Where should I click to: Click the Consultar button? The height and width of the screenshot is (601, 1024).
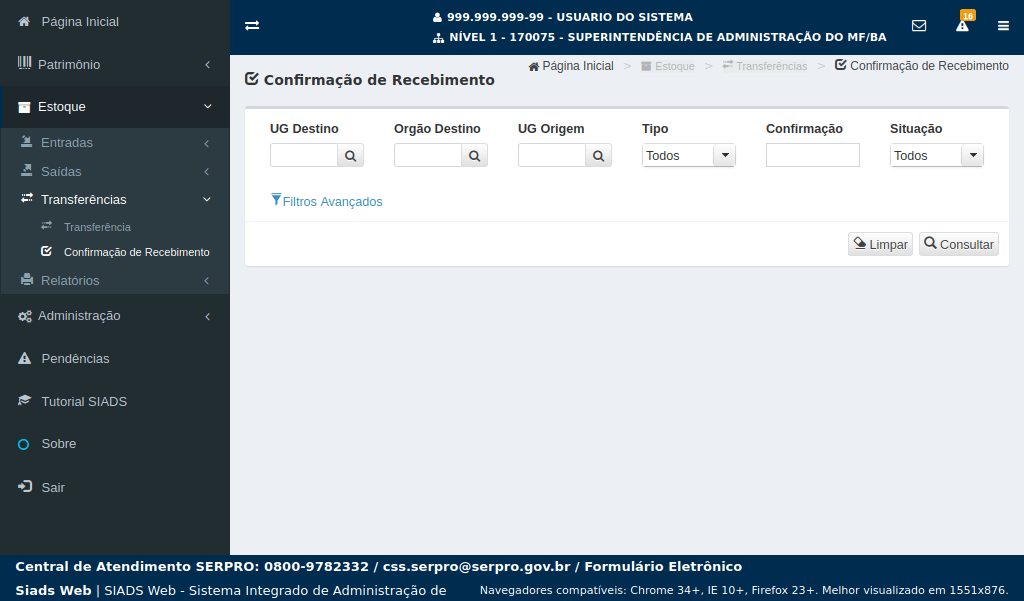coord(959,244)
